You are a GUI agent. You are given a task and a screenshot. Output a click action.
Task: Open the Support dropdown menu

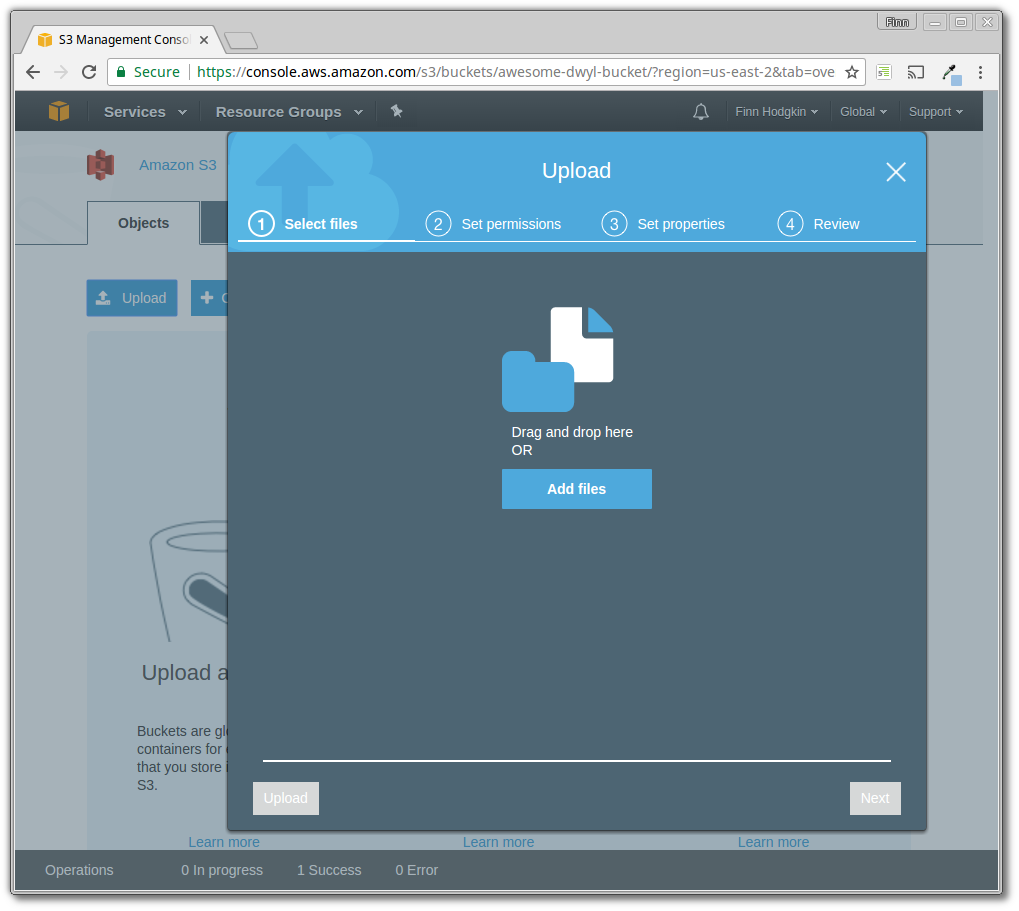(x=936, y=112)
